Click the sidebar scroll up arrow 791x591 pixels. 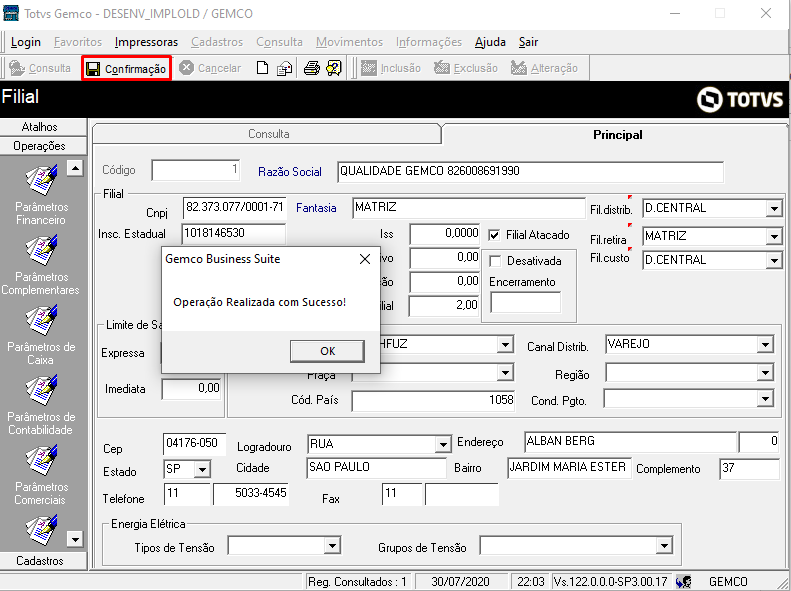coord(75,167)
